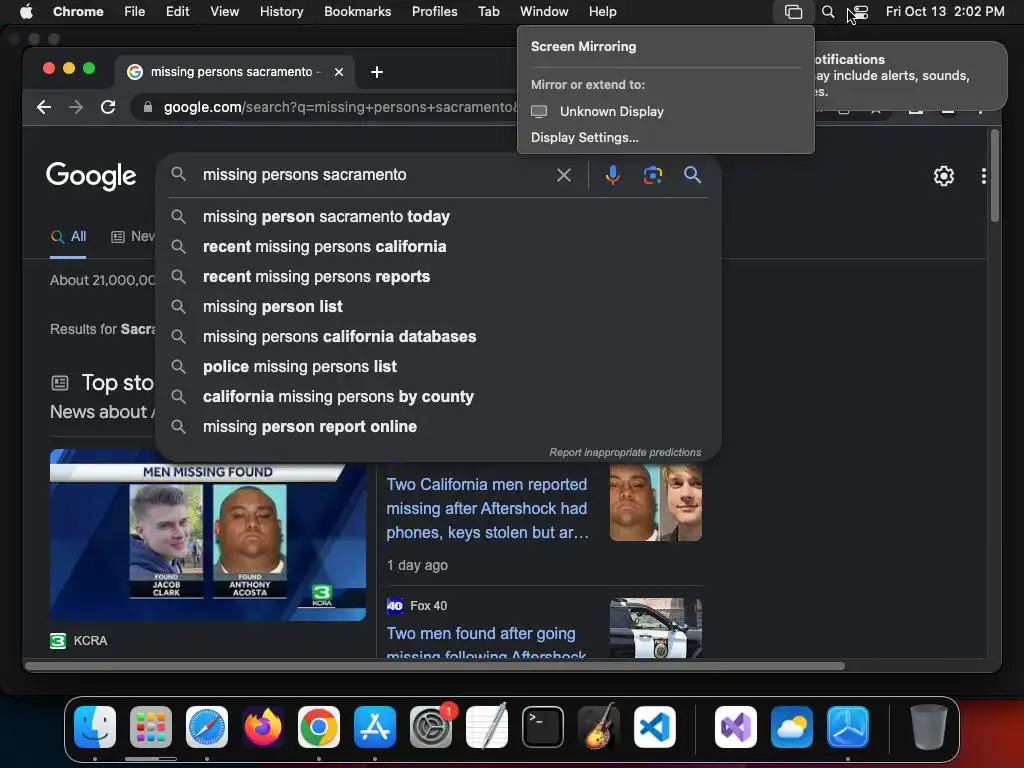Clear the Google search box text

coord(564,175)
